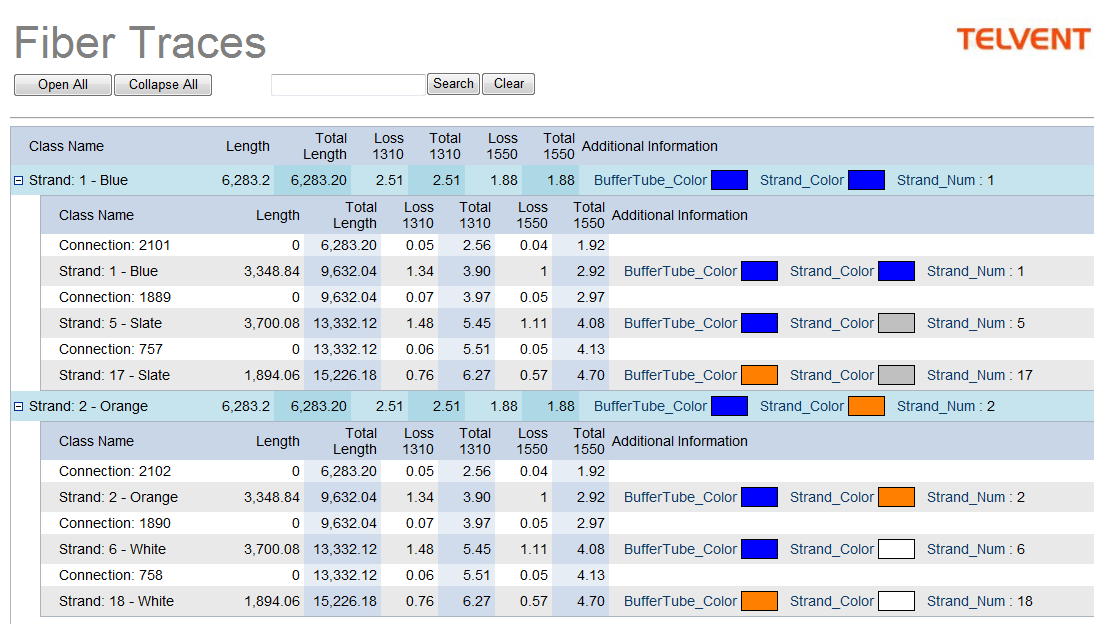Click Length 3,700.08 in Strand 5 - Slate row
This screenshot has height=624, width=1094.
point(271,323)
